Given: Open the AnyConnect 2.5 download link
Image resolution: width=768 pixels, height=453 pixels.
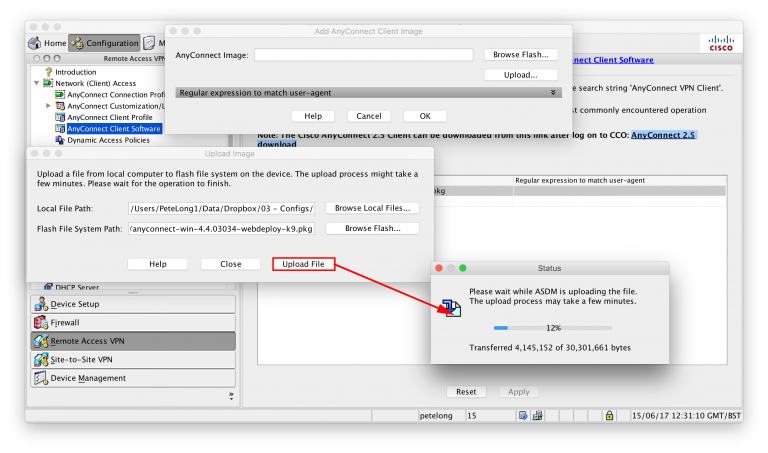Looking at the screenshot, I should pos(663,135).
